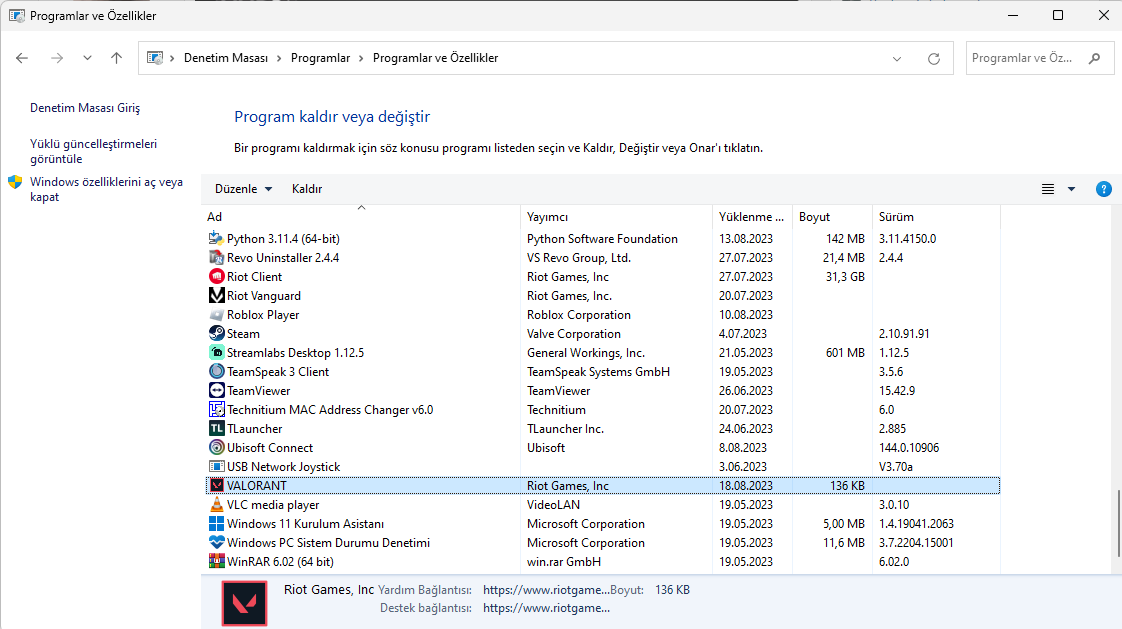
Task: Open the help question mark icon
Action: pos(1103,189)
